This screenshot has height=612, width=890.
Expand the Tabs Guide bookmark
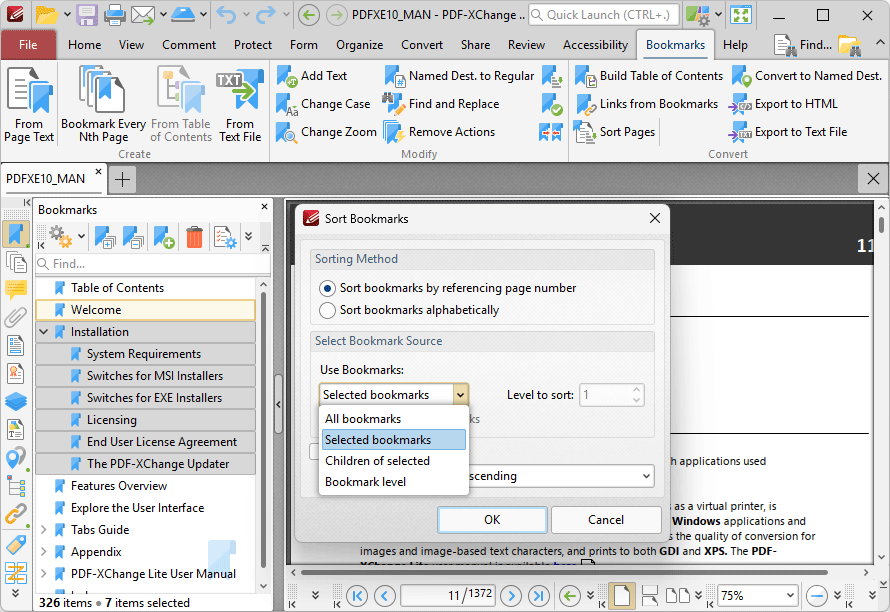point(44,530)
